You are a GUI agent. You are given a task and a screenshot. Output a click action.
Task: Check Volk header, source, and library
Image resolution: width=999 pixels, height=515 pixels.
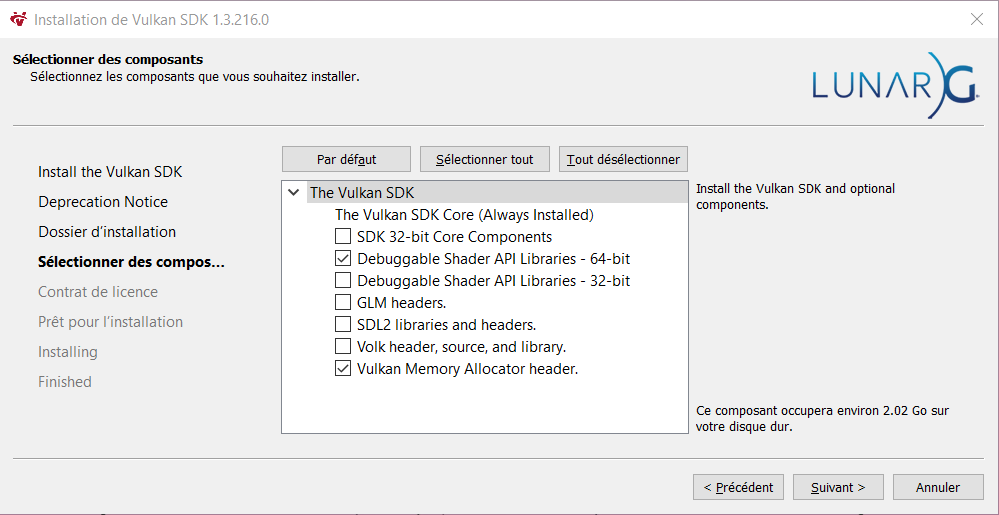[343, 347]
